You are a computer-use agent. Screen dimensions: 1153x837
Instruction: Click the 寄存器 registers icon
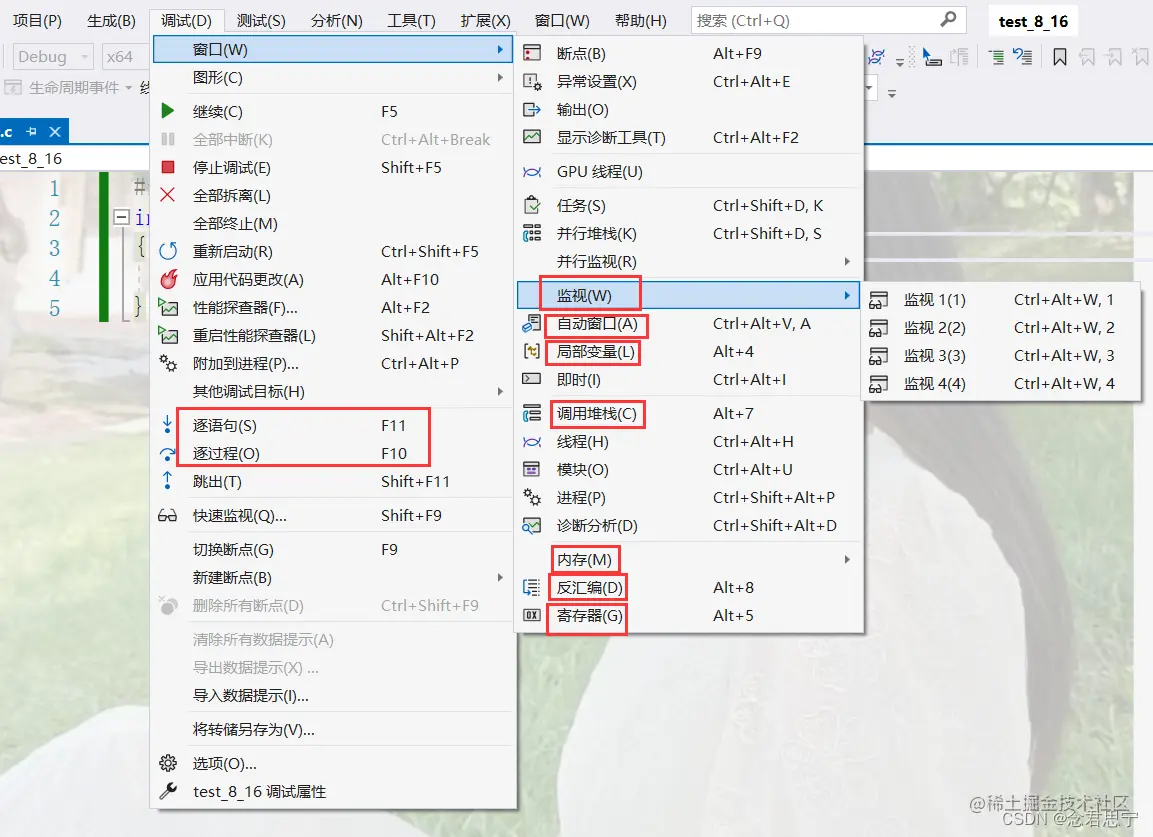[532, 615]
